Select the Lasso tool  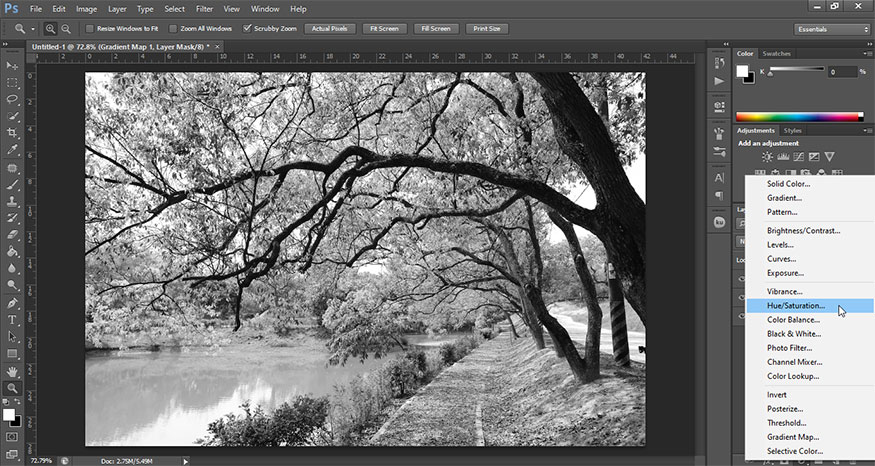(x=12, y=99)
